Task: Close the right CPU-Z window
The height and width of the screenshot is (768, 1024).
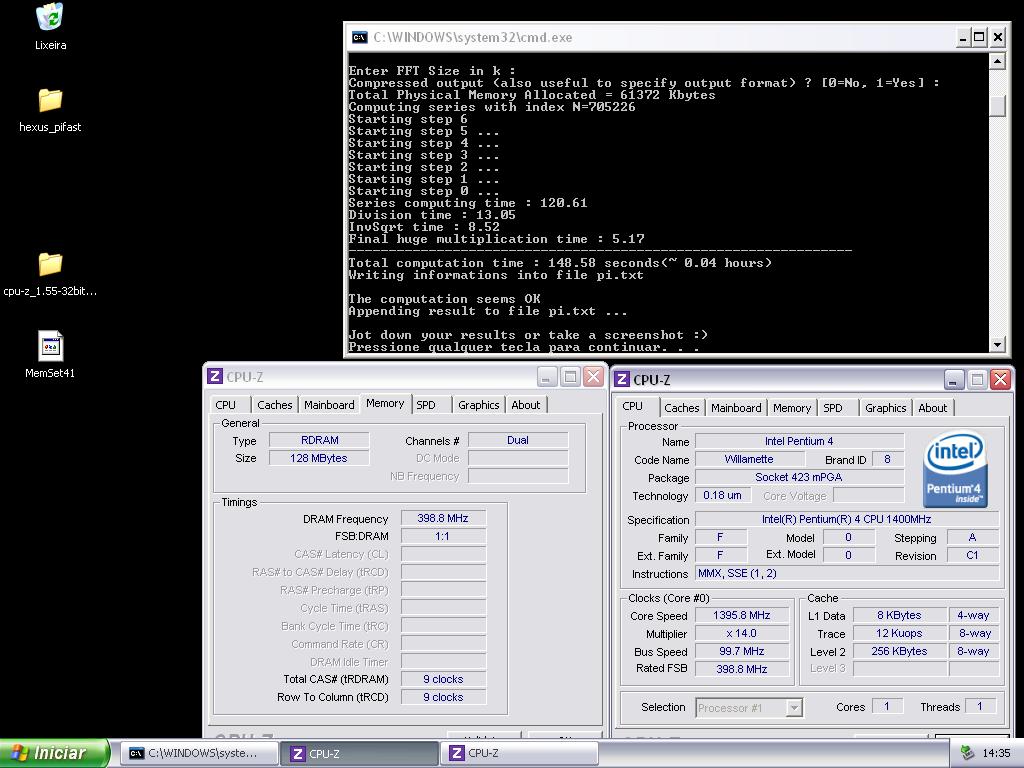Action: point(1000,379)
